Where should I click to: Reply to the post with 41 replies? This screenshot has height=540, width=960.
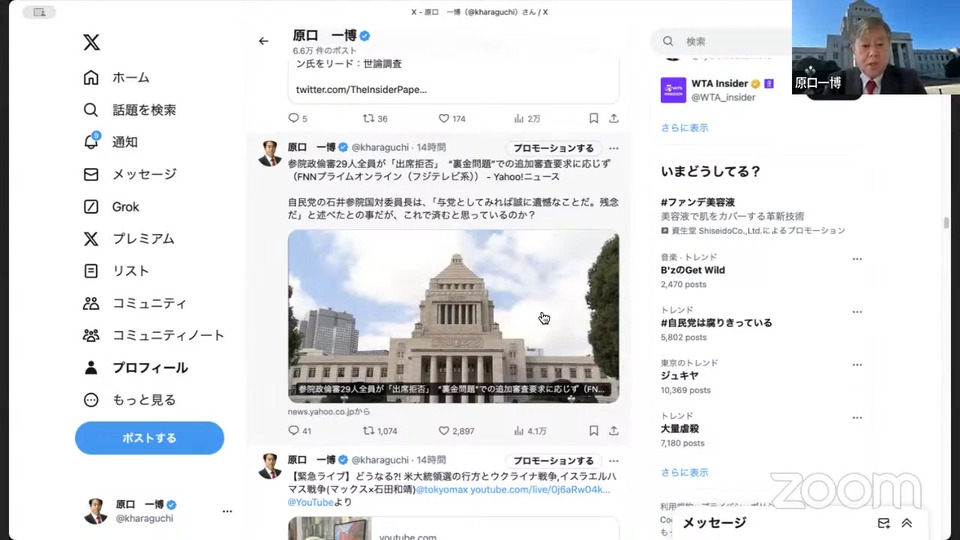tap(299, 431)
